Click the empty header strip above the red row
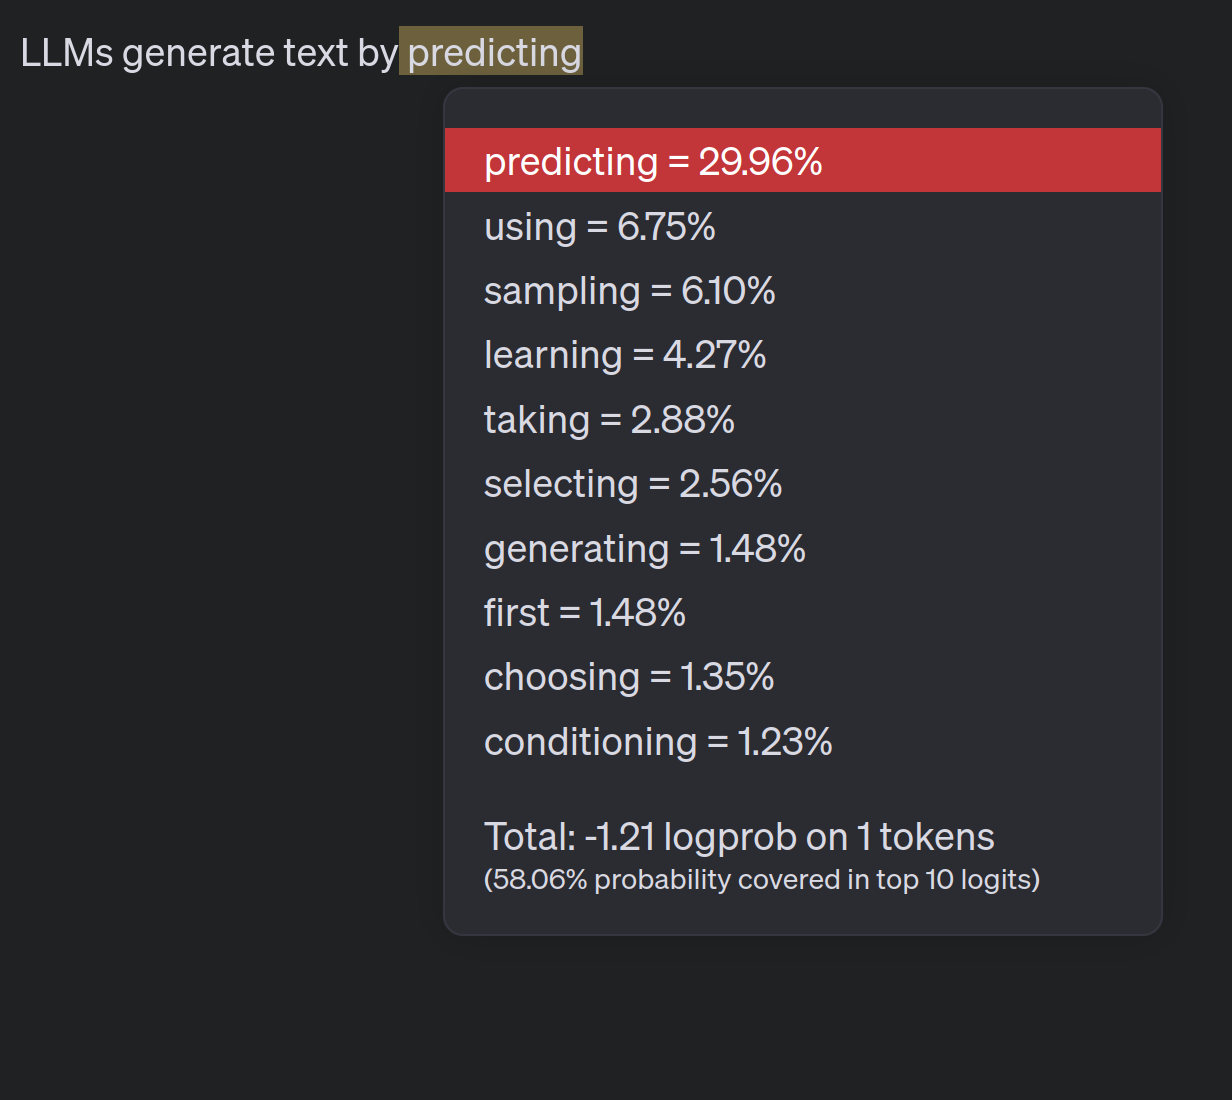 pos(803,108)
